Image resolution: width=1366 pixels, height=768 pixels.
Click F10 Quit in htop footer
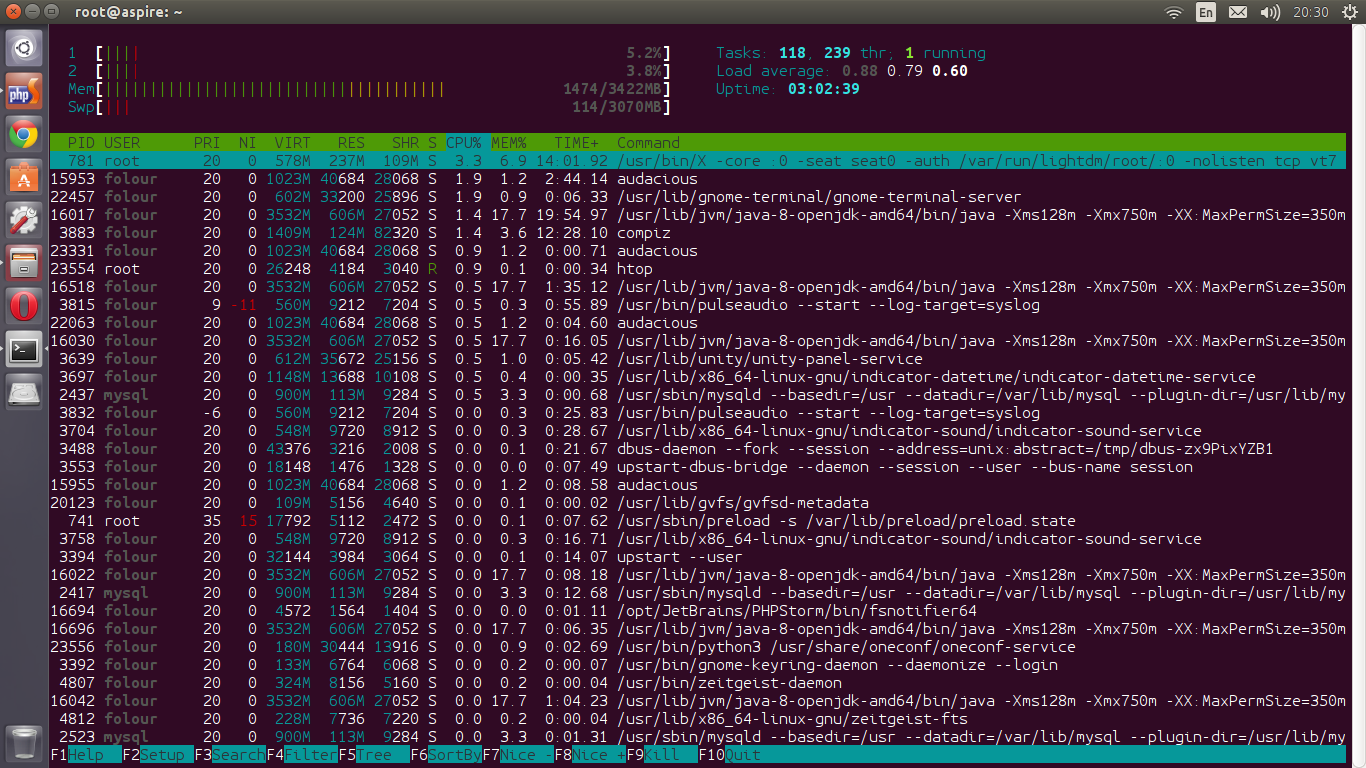tap(742, 755)
